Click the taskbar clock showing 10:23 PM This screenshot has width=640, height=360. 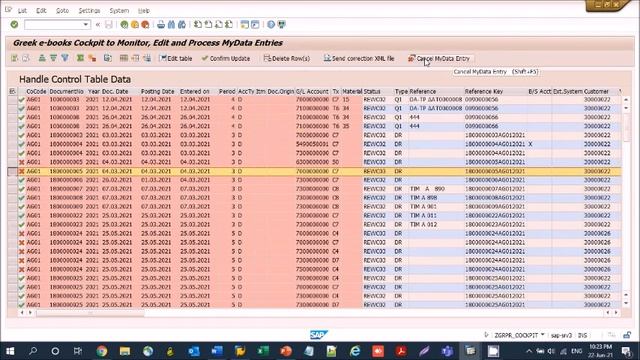[x=601, y=351]
